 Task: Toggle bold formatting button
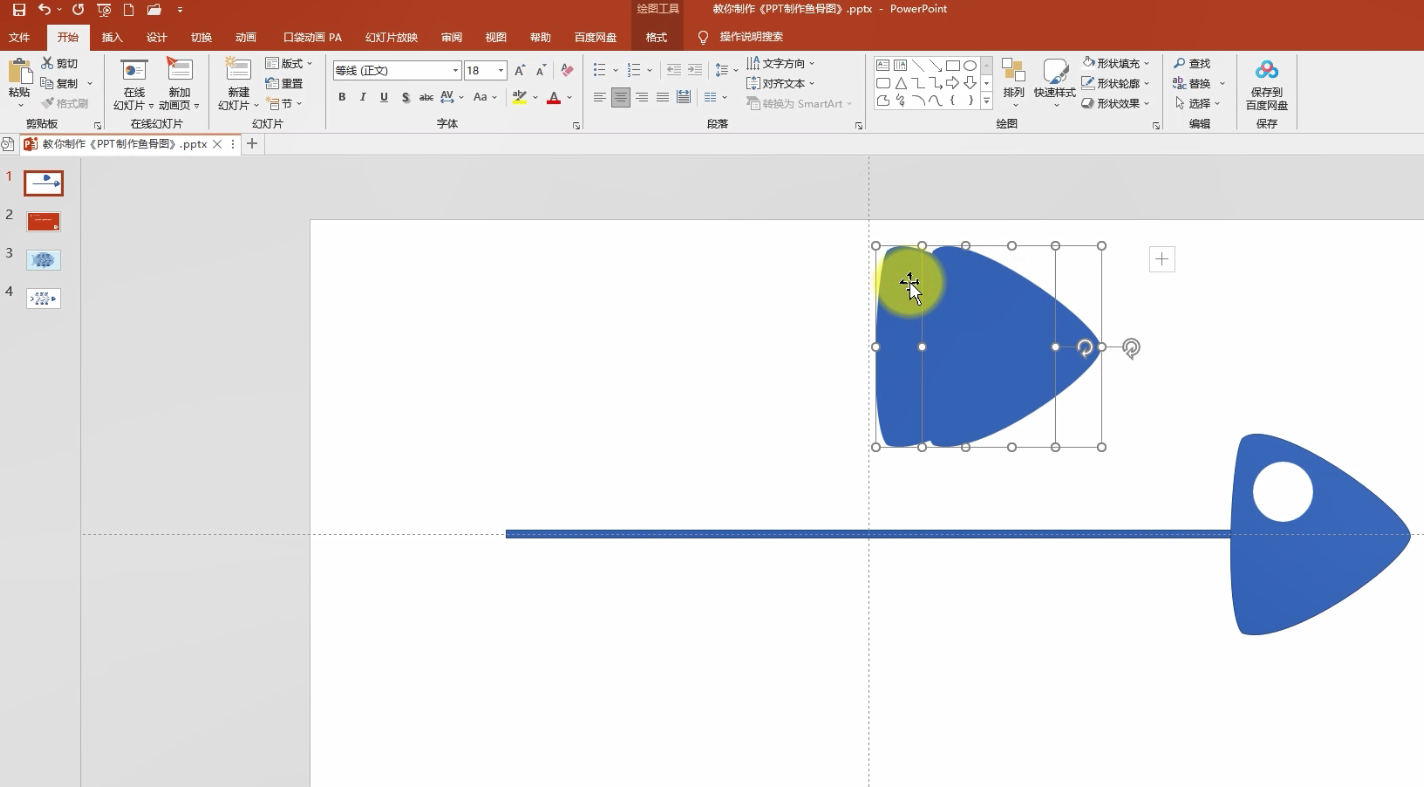pos(342,98)
